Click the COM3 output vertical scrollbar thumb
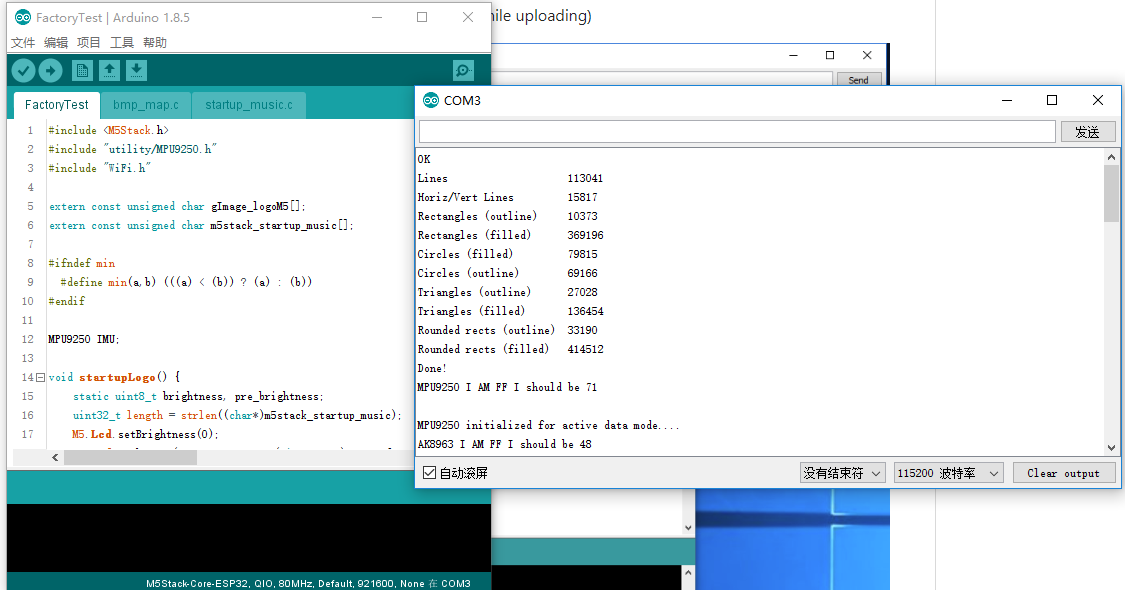 (1111, 193)
